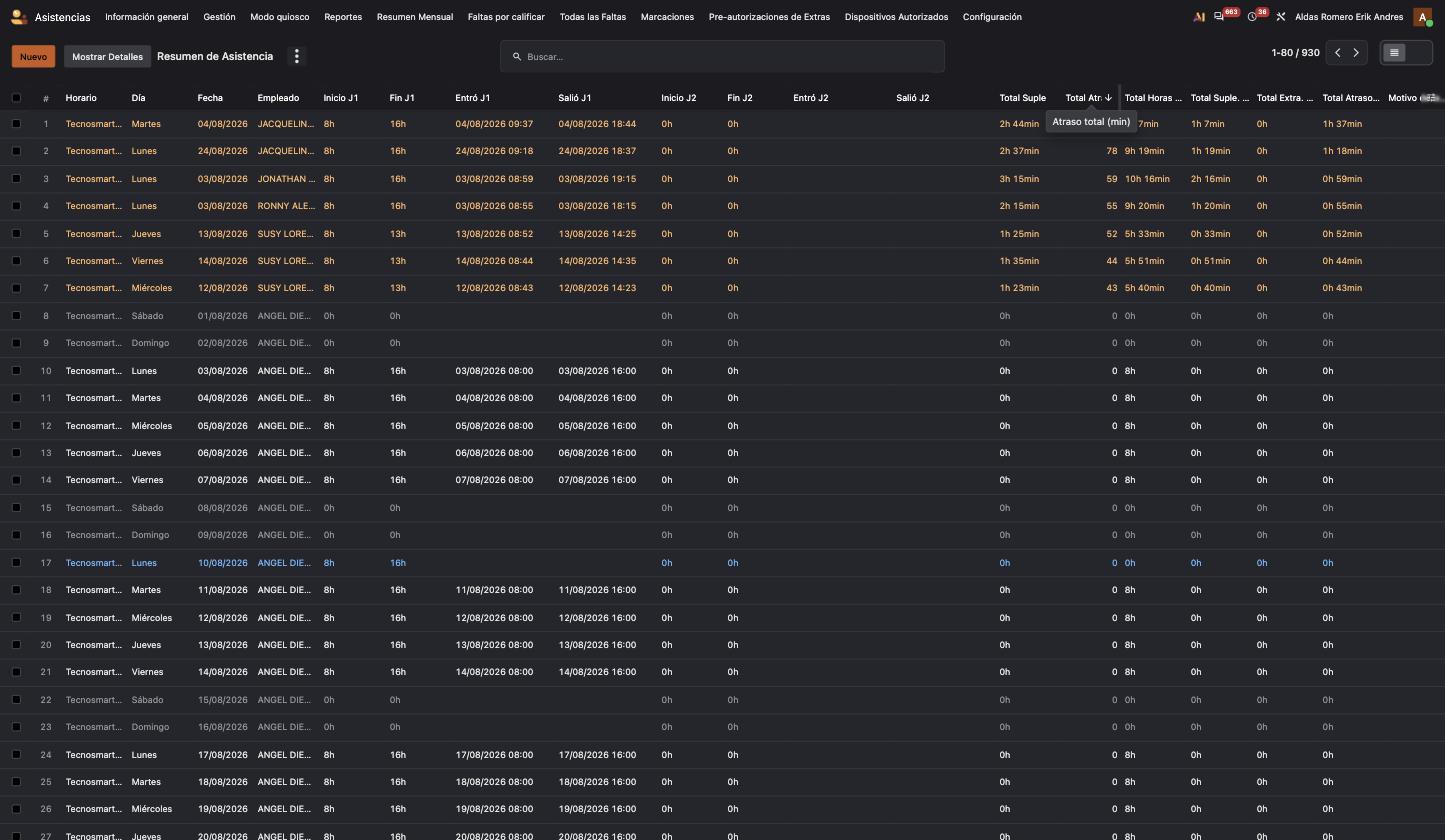Check the checkbox for row 1
The image size is (1445, 840).
coord(16,124)
